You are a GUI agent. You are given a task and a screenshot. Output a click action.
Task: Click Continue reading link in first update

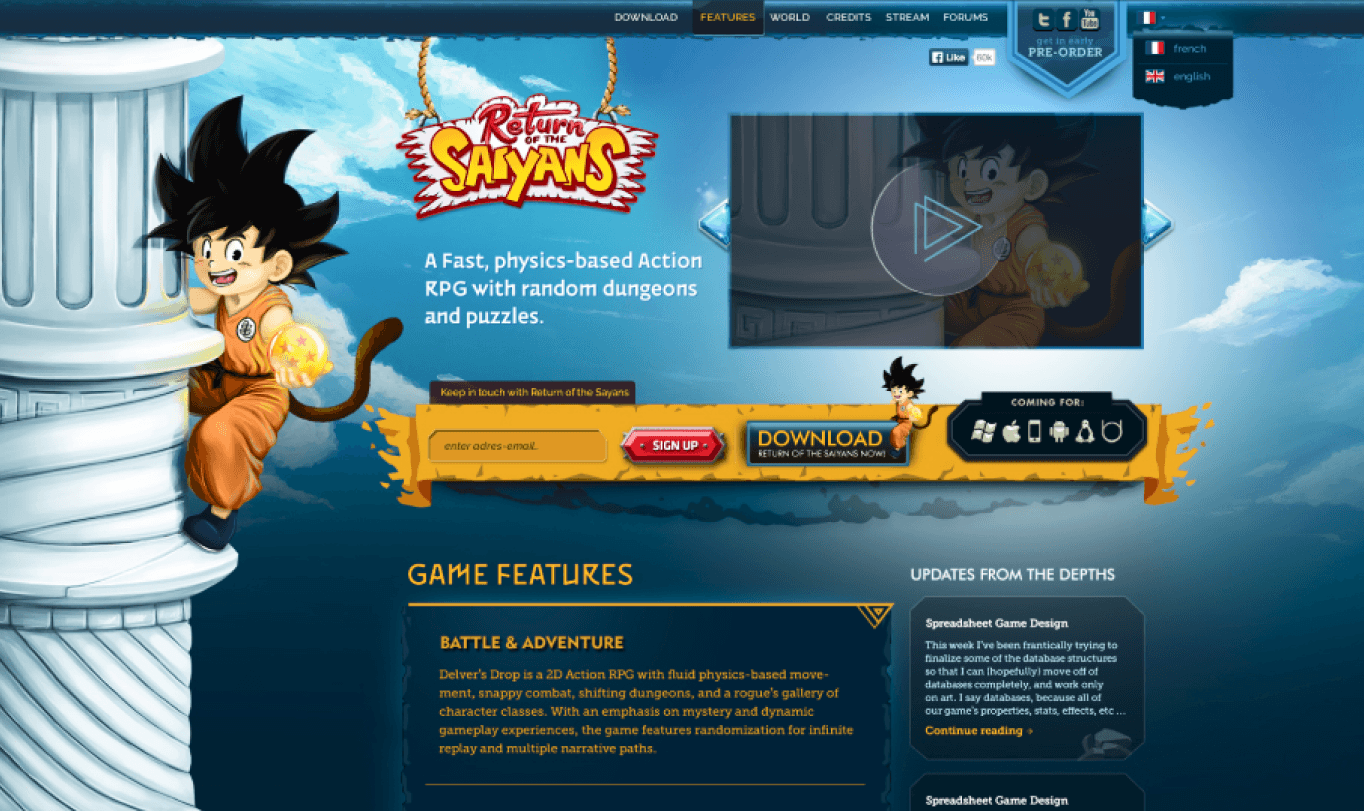pyautogui.click(x=979, y=731)
